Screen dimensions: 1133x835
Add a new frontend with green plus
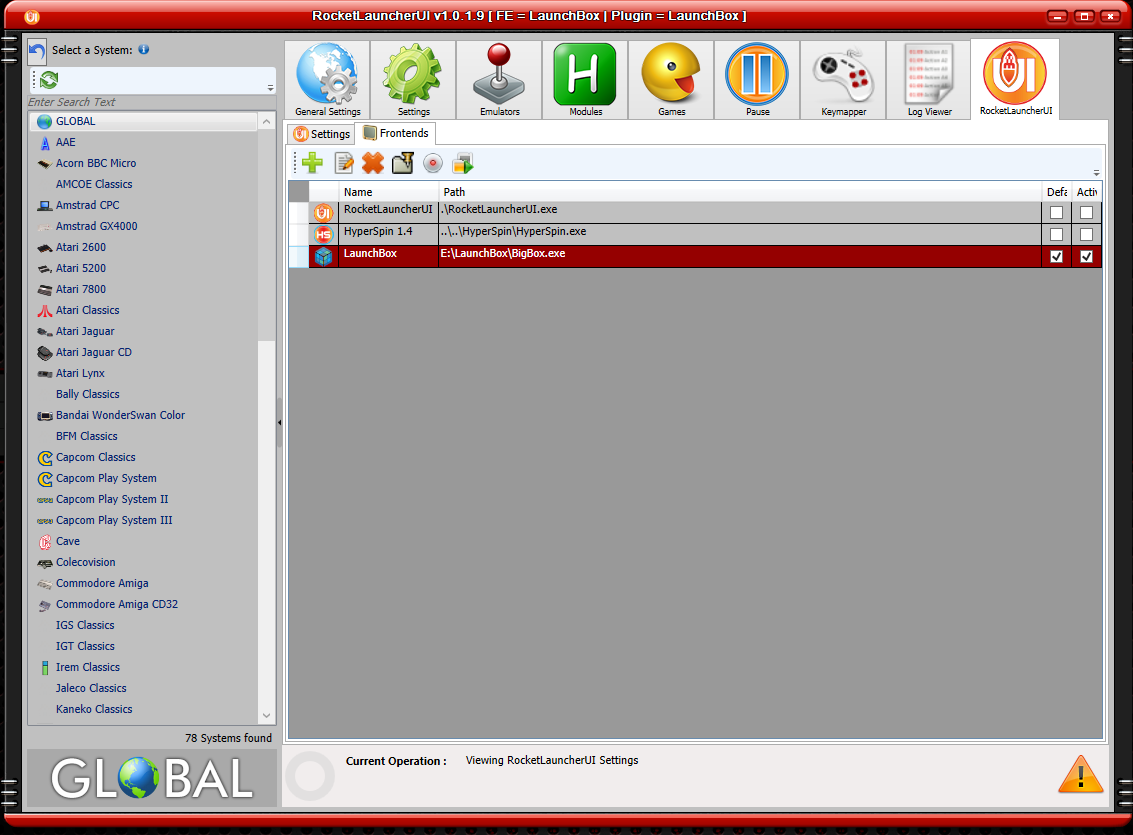coord(313,163)
